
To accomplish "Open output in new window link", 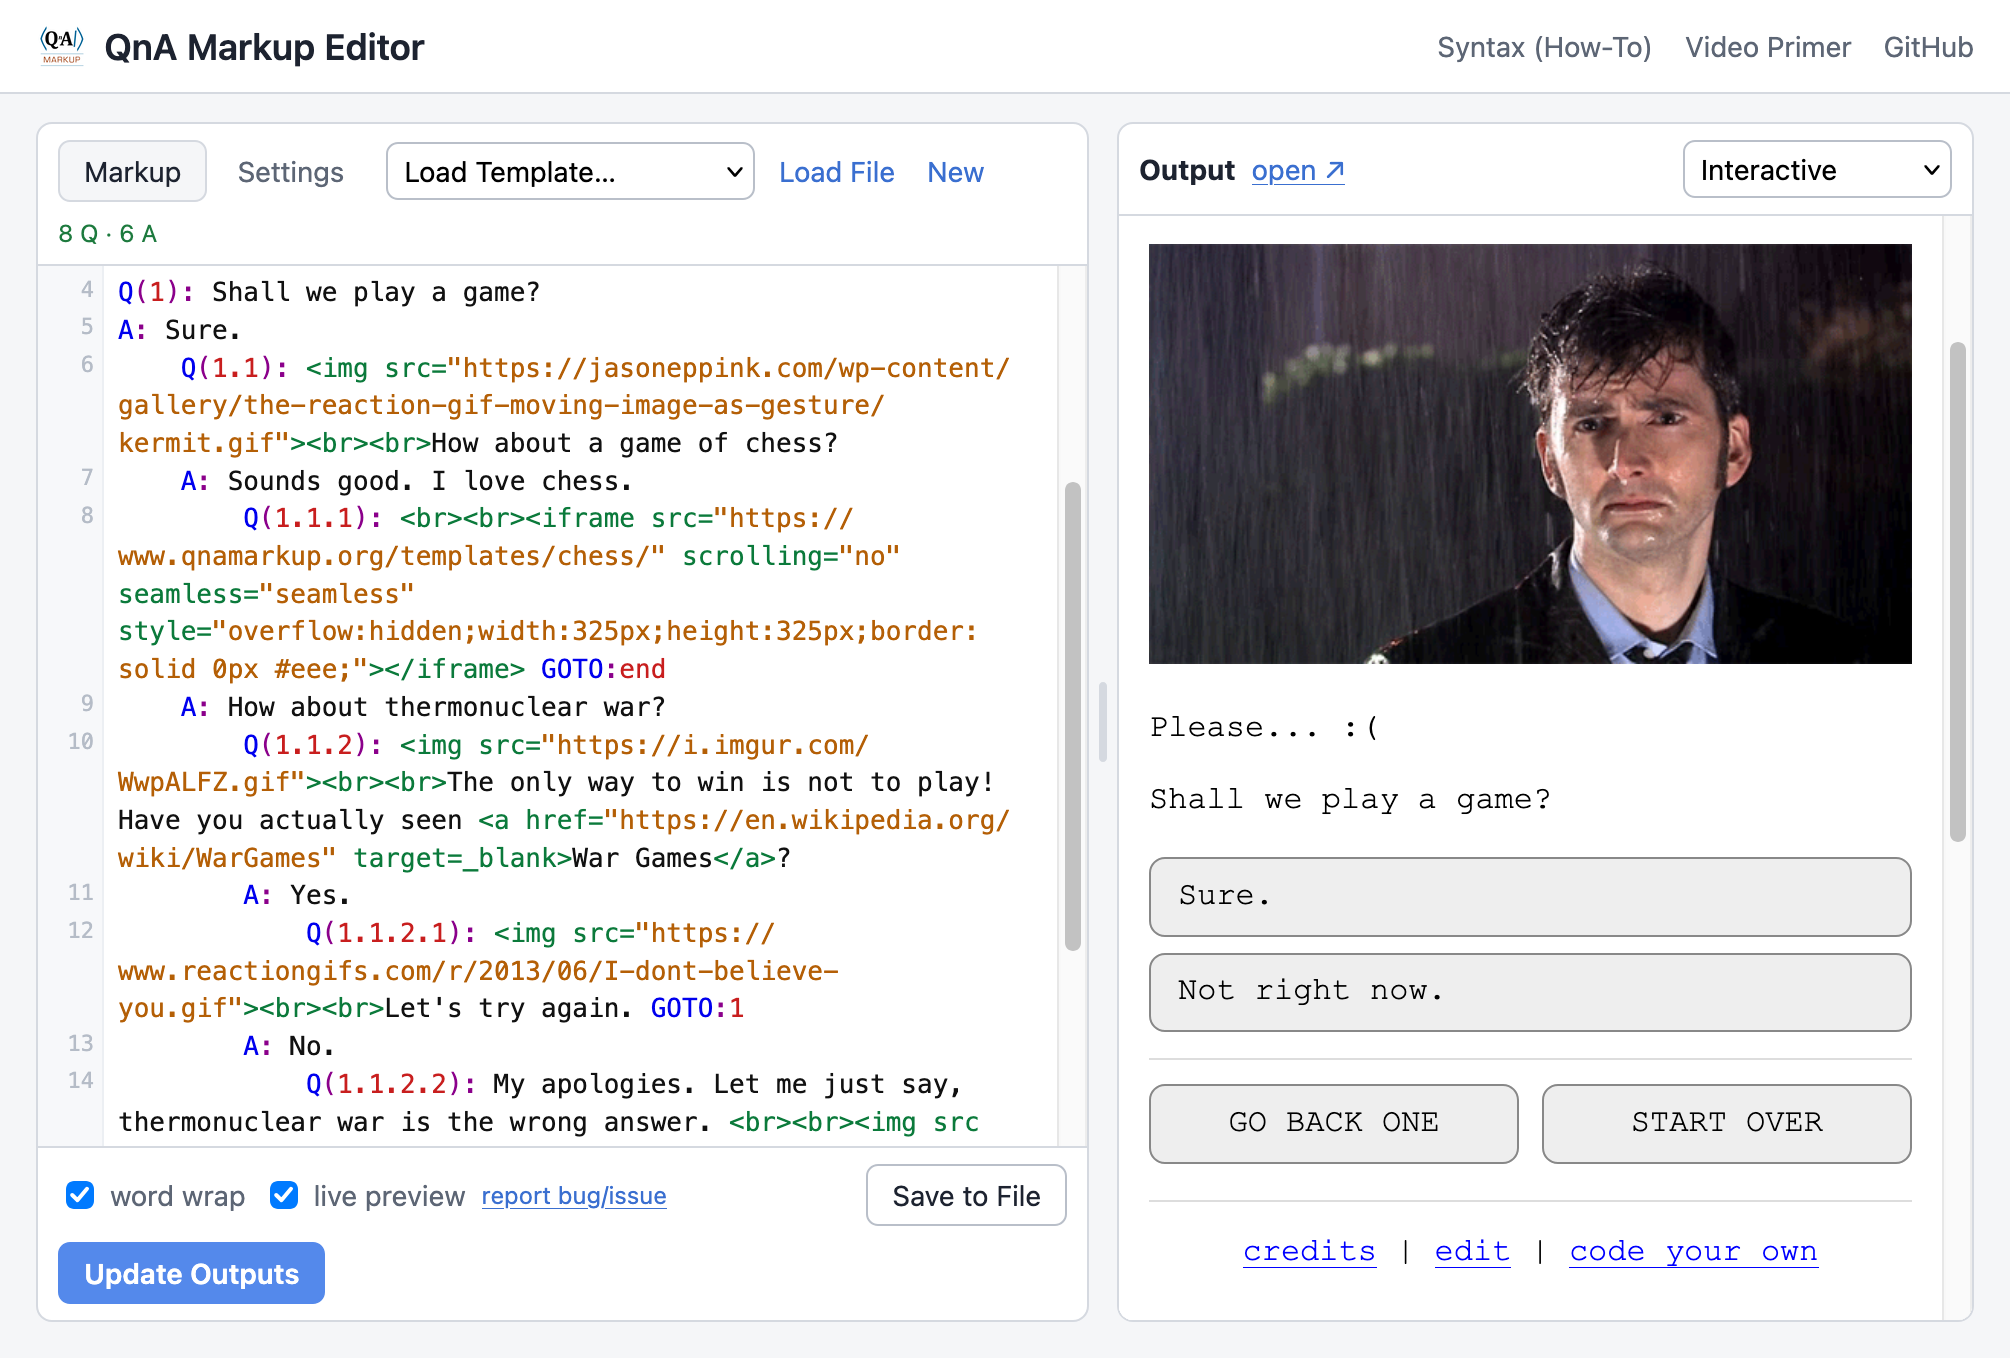I will click(x=1297, y=171).
